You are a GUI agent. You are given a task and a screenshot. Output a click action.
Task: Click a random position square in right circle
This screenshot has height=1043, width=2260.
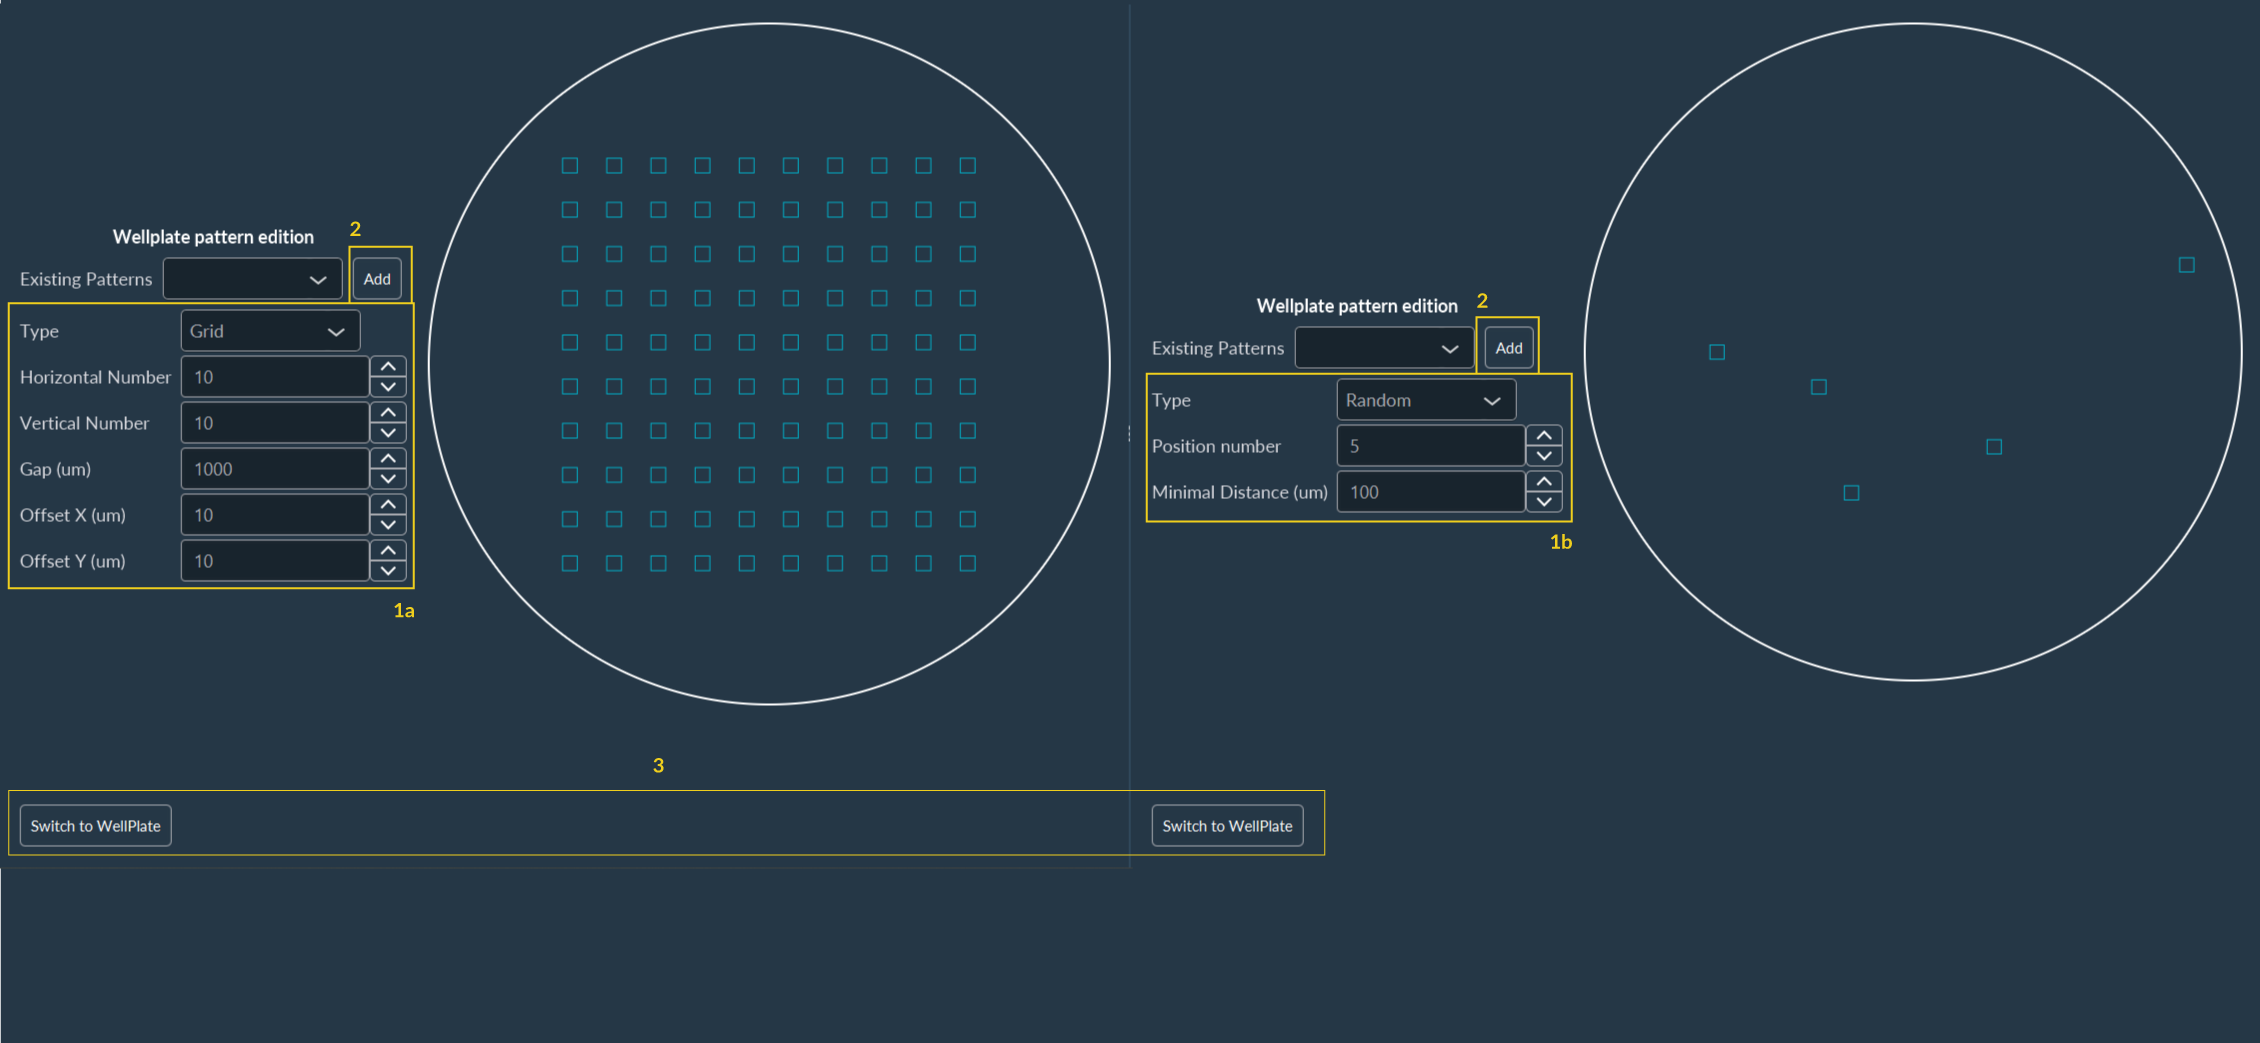[1818, 386]
